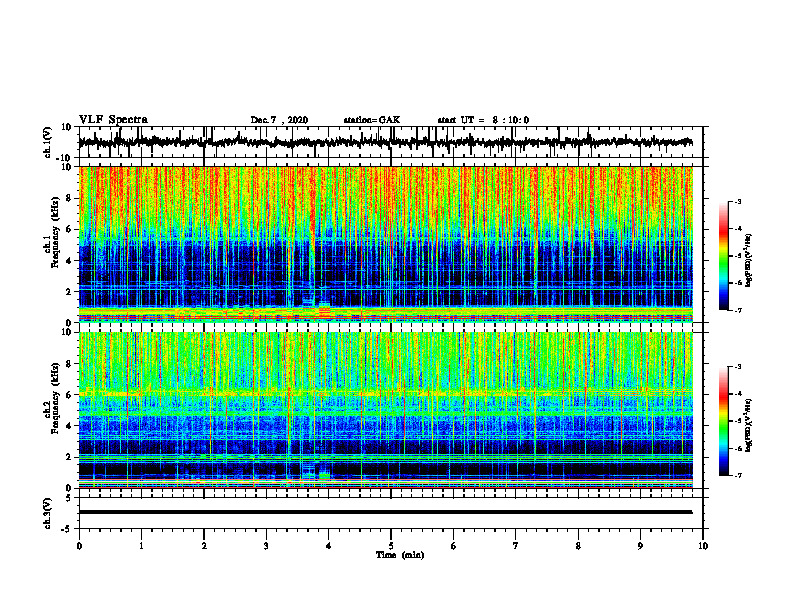Click the "VLF Spectra" plot title
Viewport: 792px width, 612px height.
[x=113, y=120]
